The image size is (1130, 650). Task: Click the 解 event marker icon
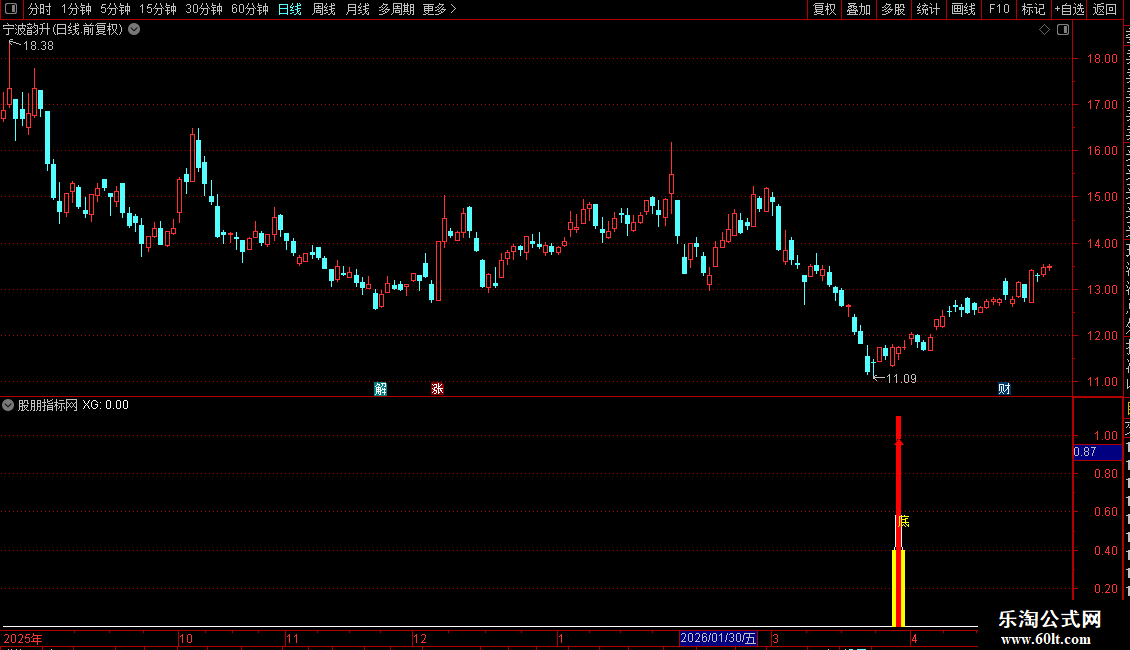tap(381, 389)
